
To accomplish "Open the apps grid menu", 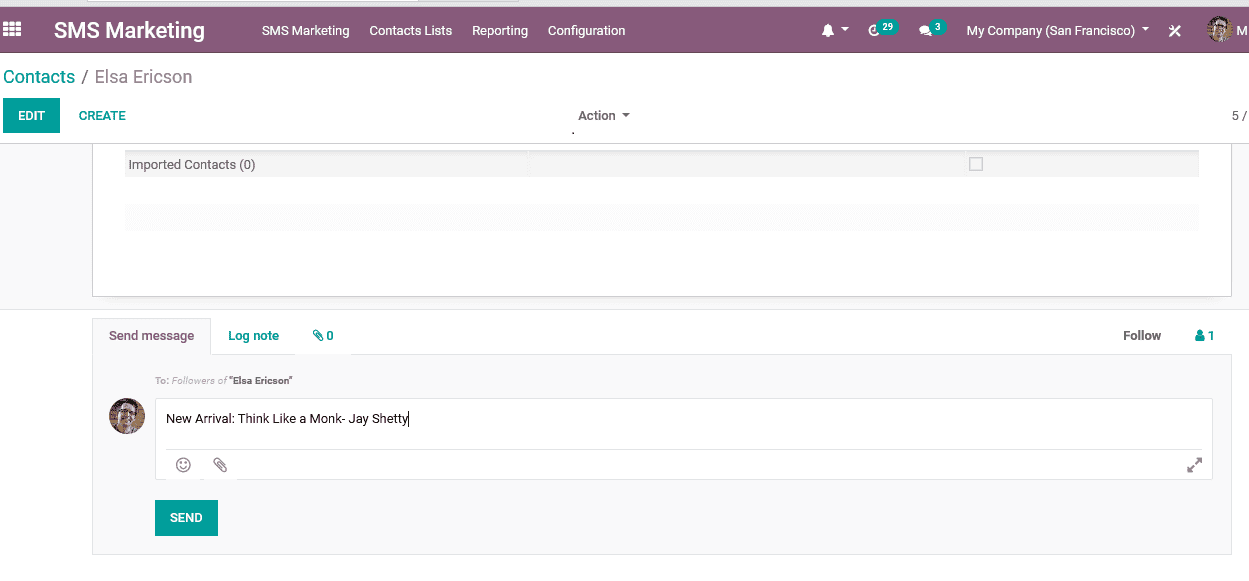I will click(12, 30).
